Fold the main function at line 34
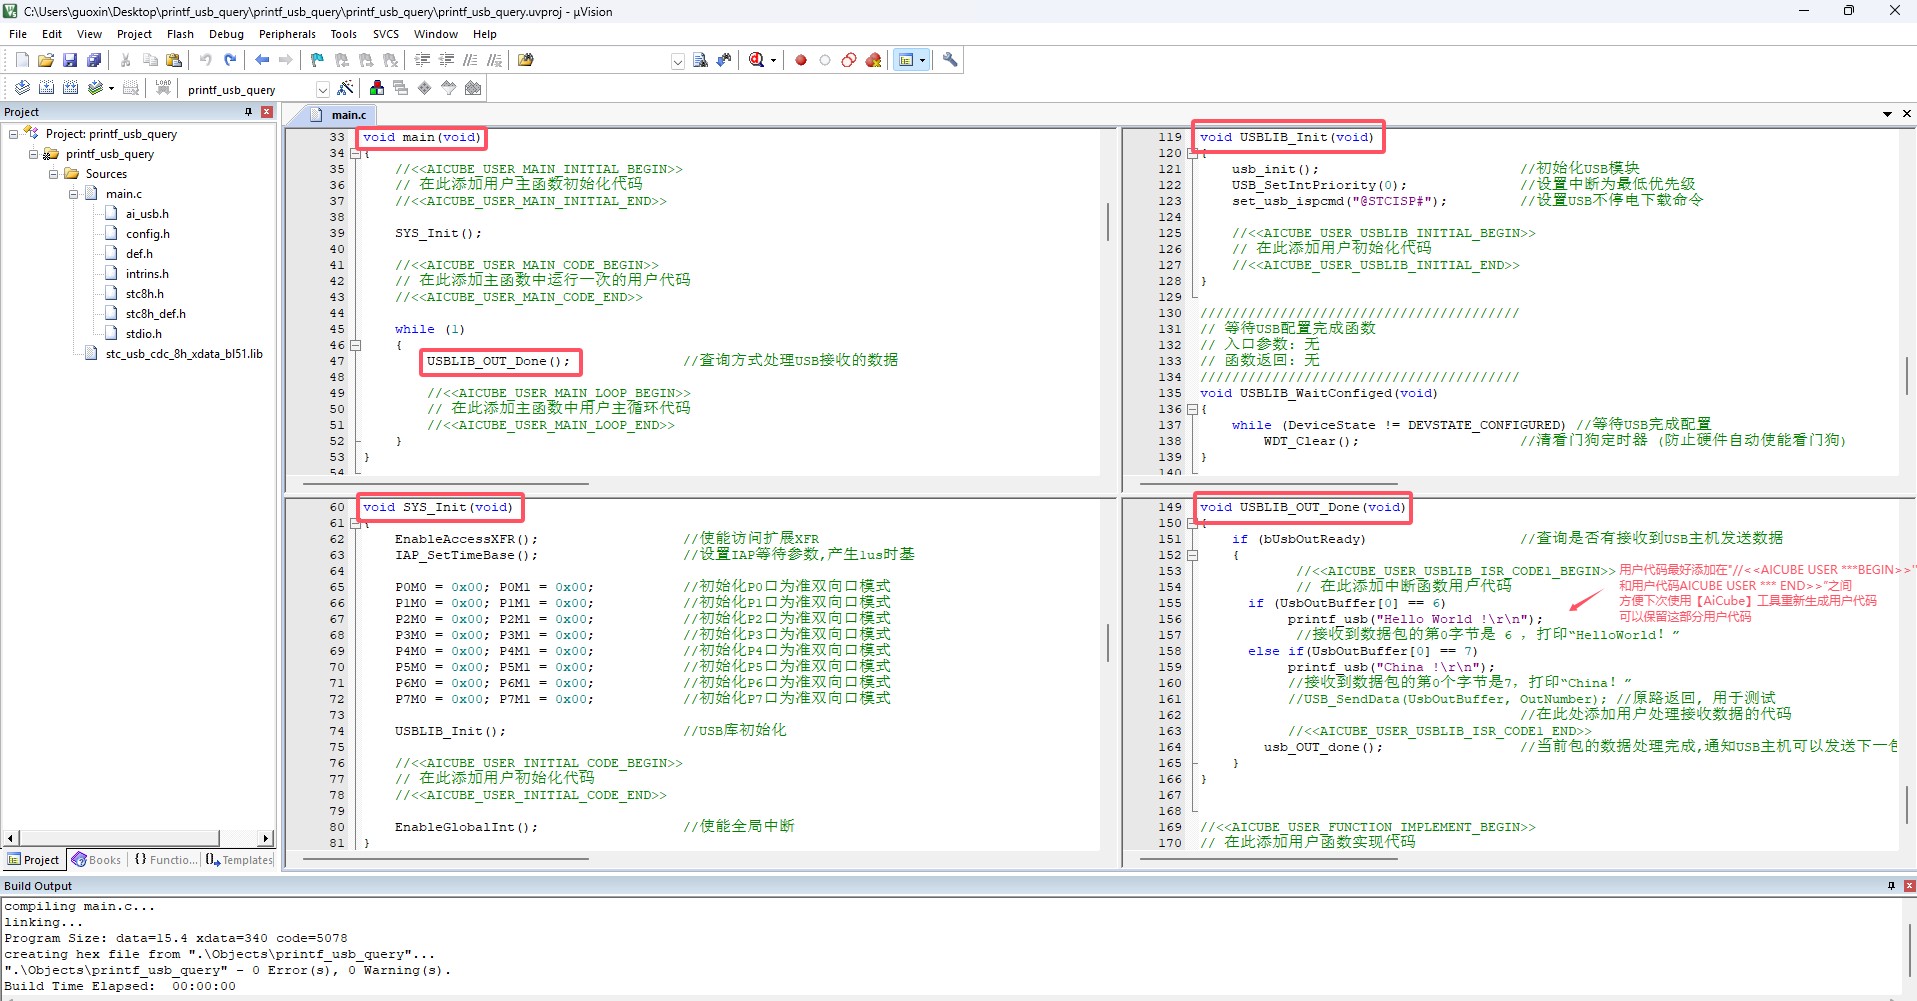 pyautogui.click(x=355, y=154)
